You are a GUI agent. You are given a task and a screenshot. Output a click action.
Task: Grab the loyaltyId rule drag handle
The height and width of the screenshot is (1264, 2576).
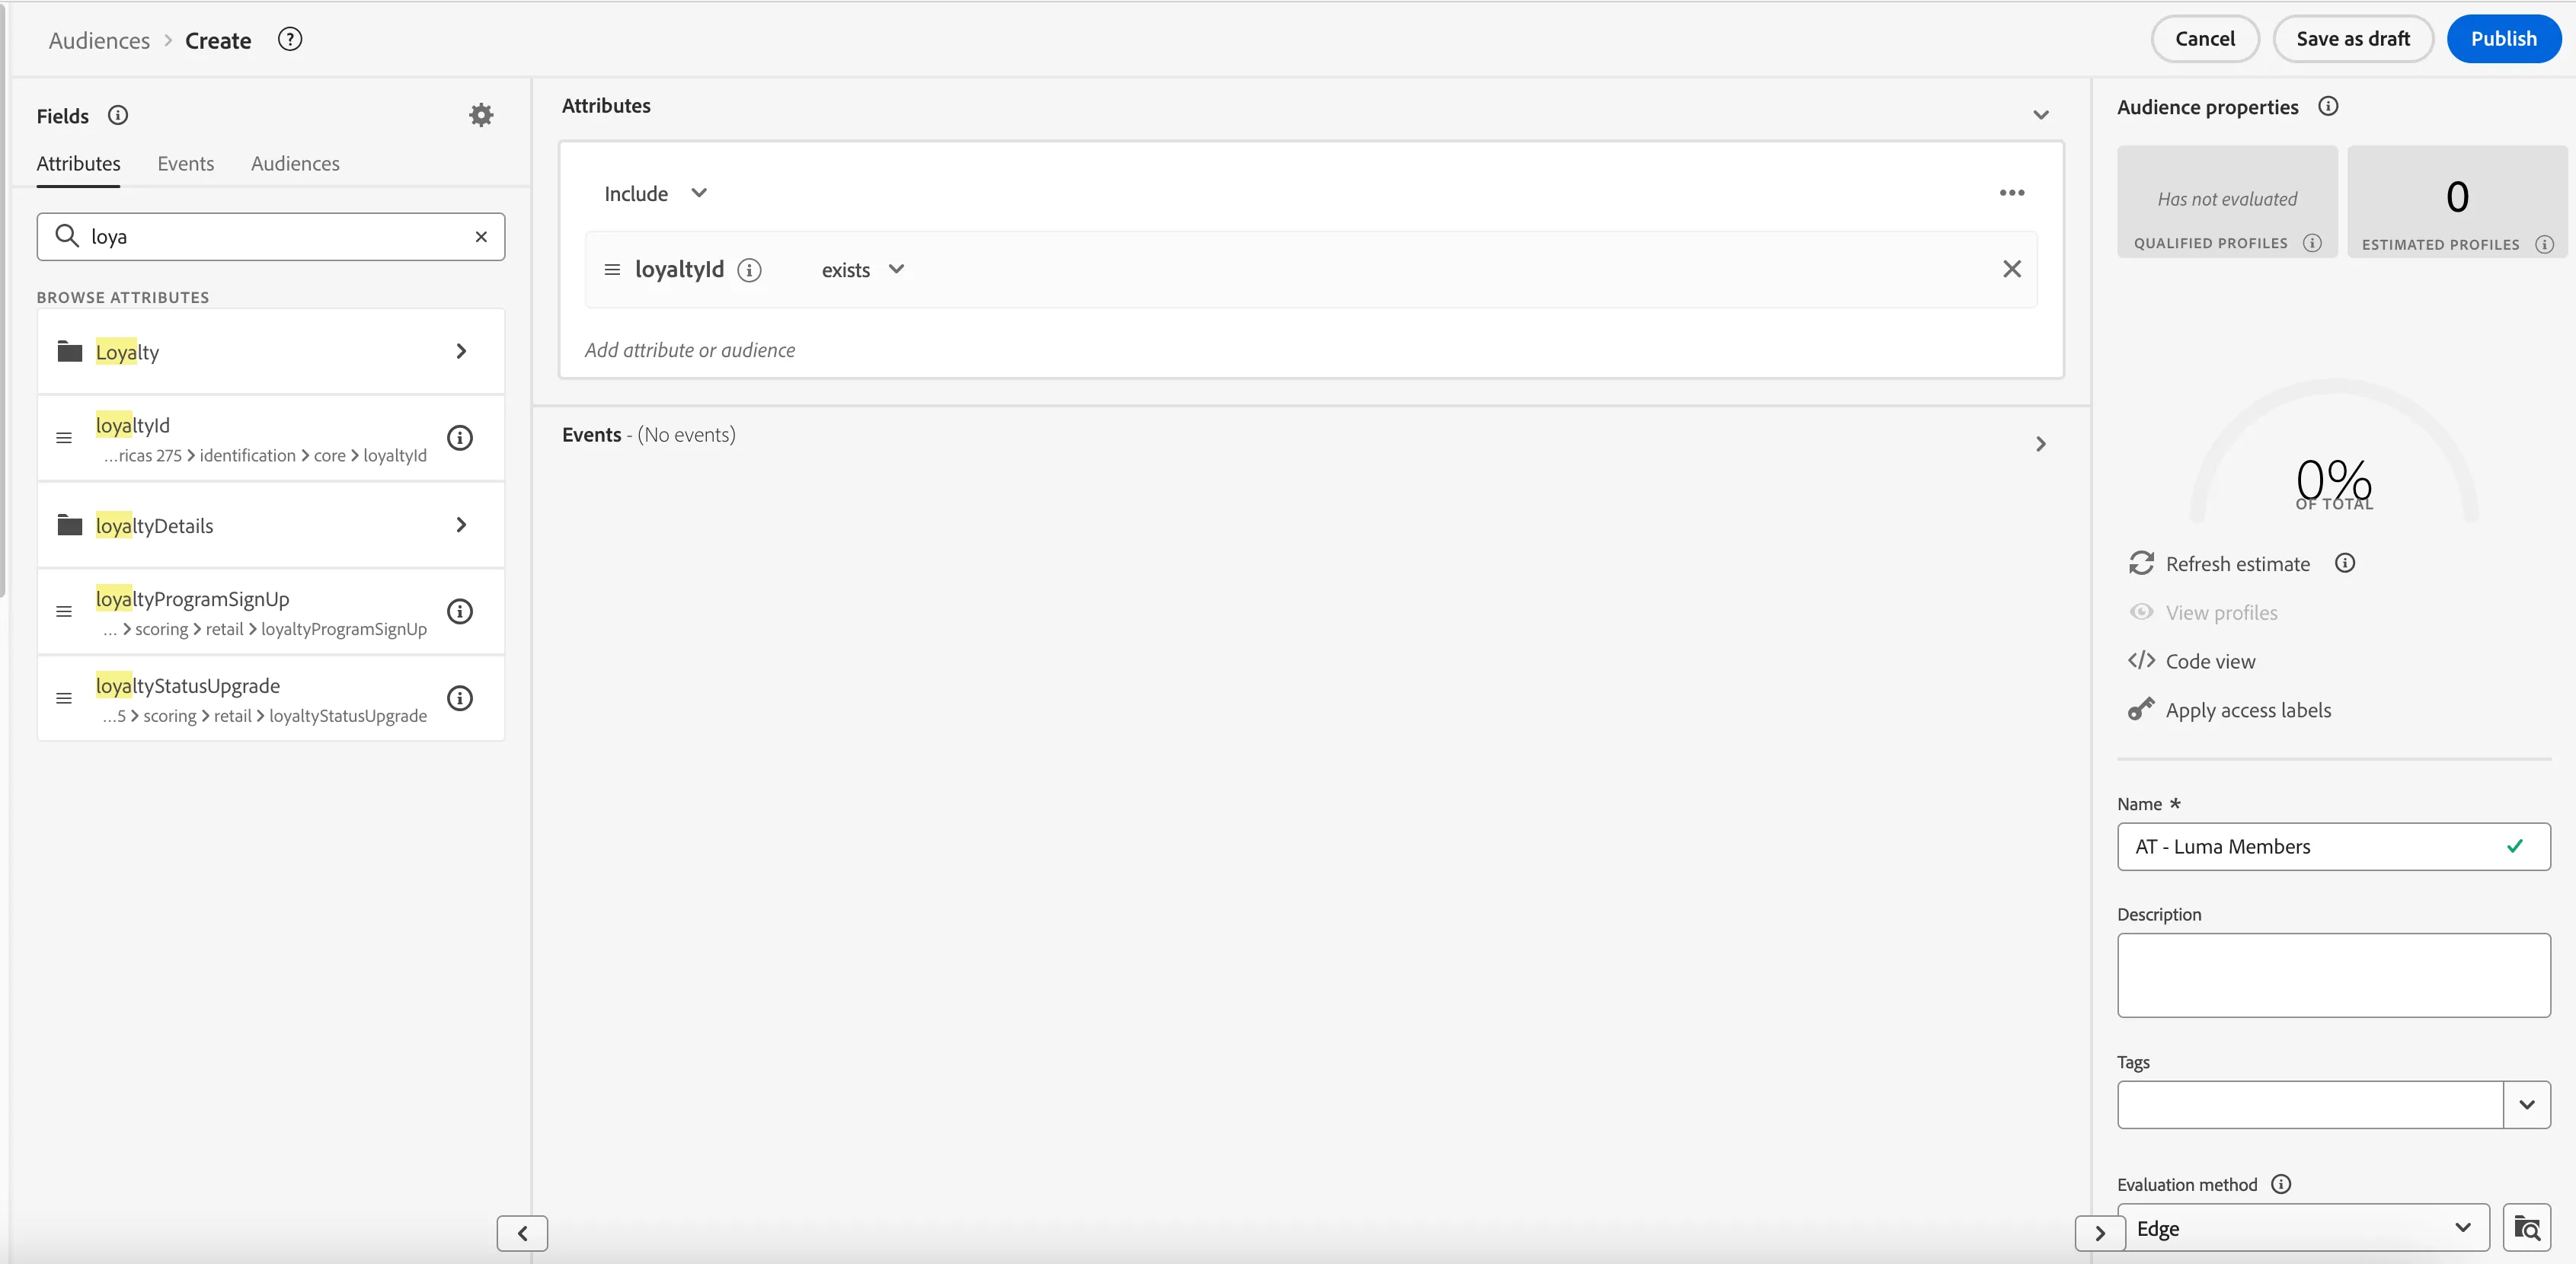(612, 270)
